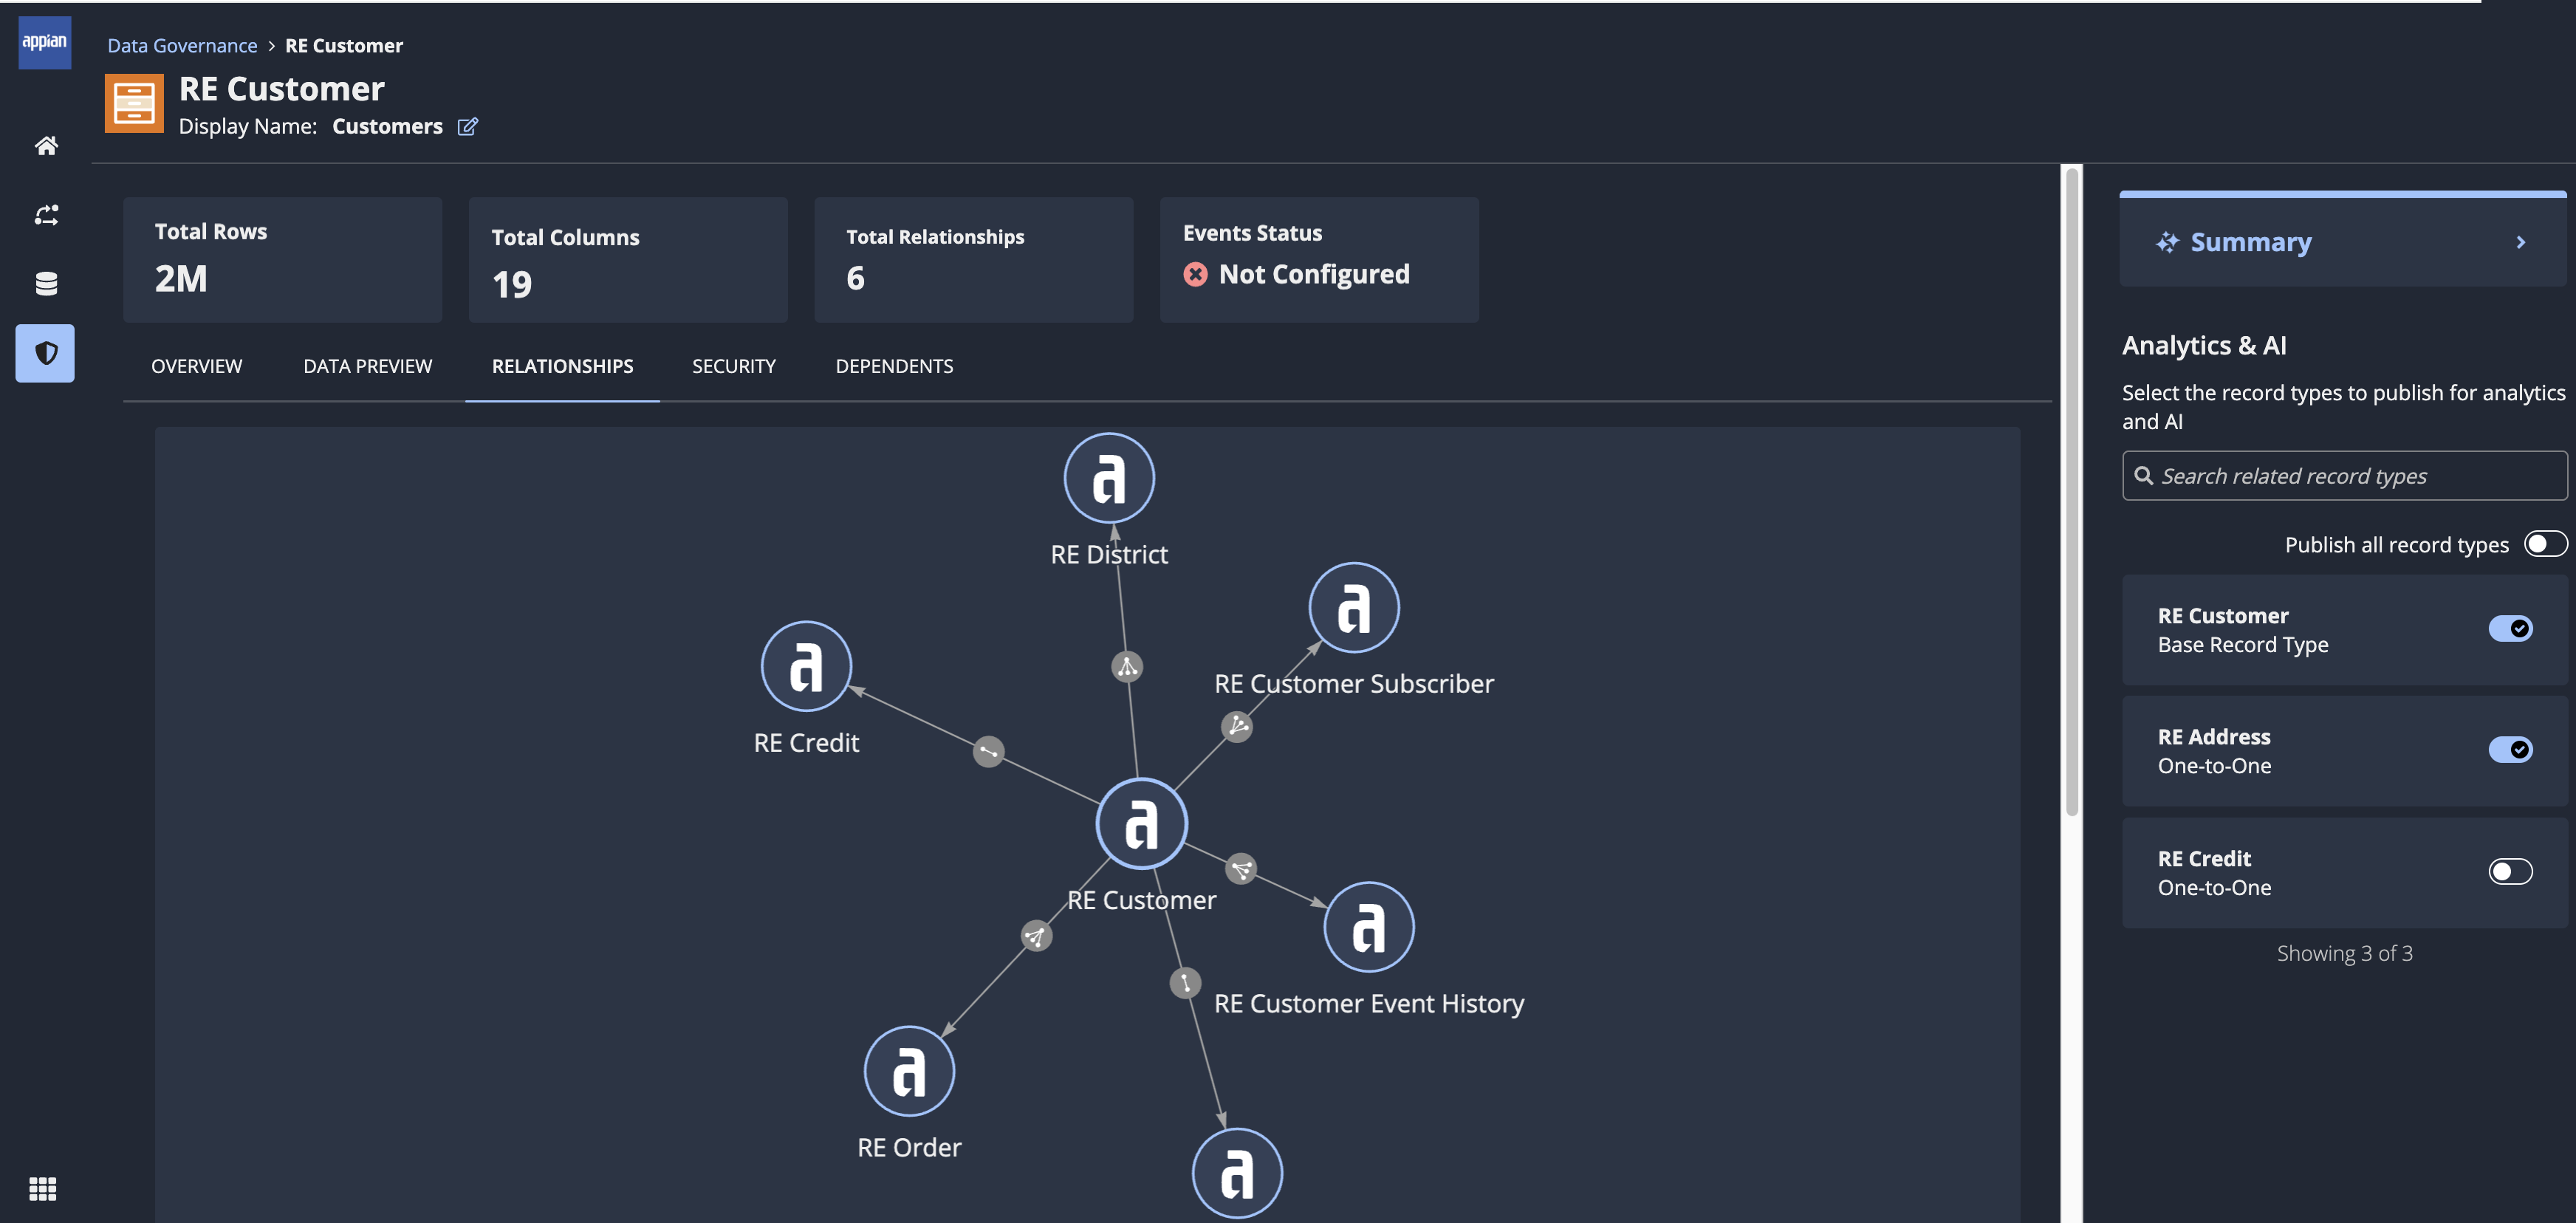Click the Total Rows 2M card

(x=282, y=259)
